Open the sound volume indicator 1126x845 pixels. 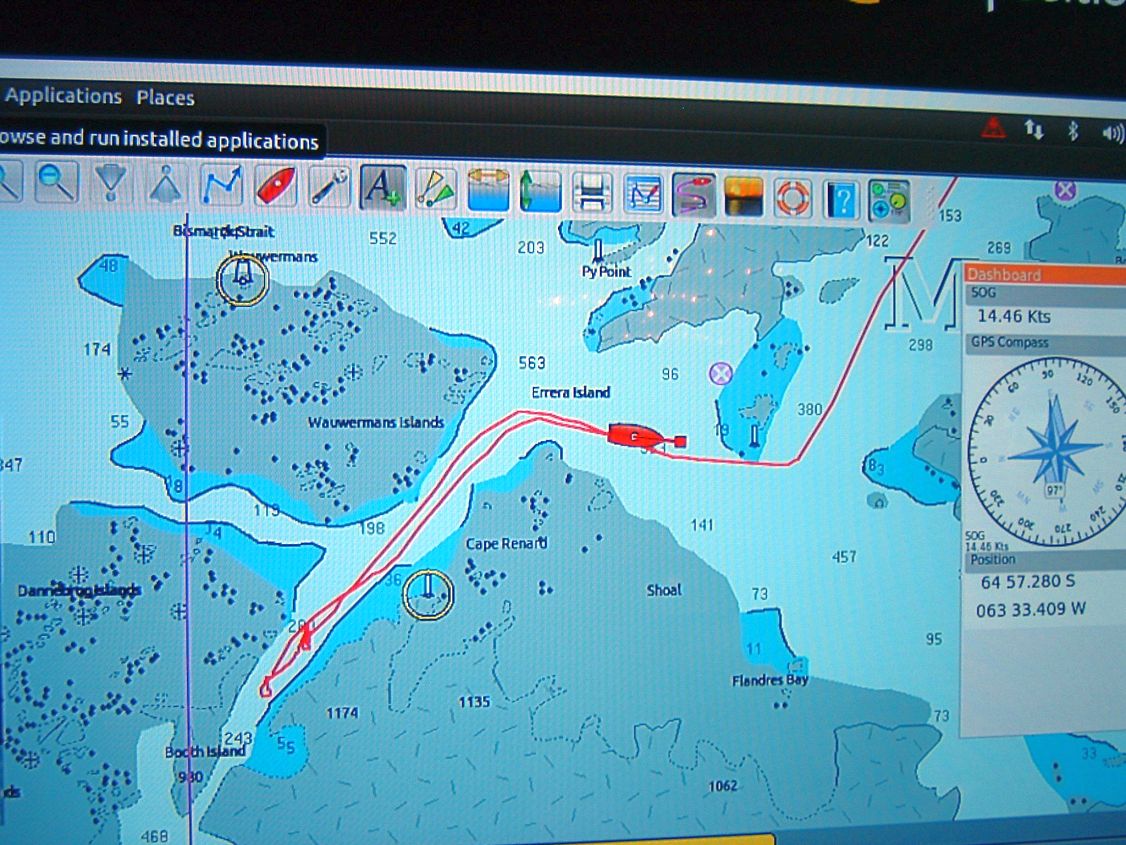coord(1111,133)
